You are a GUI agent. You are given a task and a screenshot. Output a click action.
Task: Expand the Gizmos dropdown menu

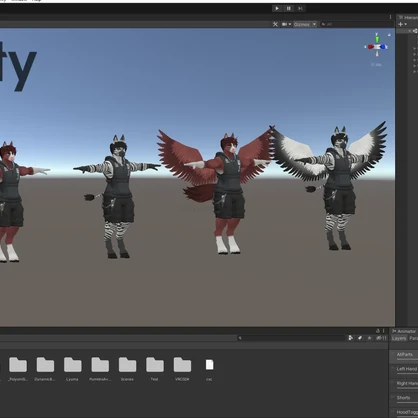pos(305,24)
